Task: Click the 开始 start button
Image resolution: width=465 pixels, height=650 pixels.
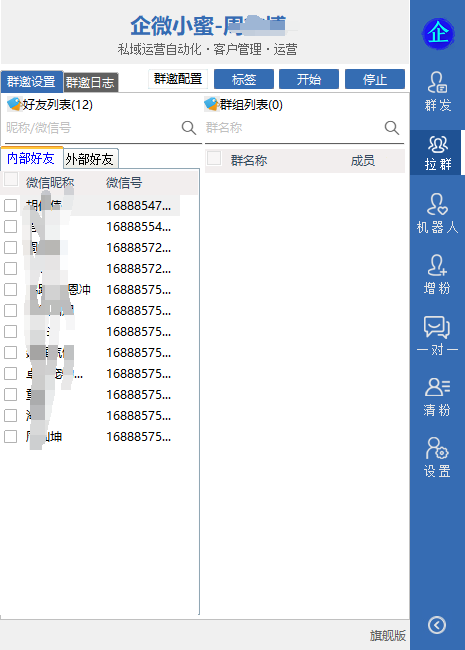Action: (x=309, y=79)
